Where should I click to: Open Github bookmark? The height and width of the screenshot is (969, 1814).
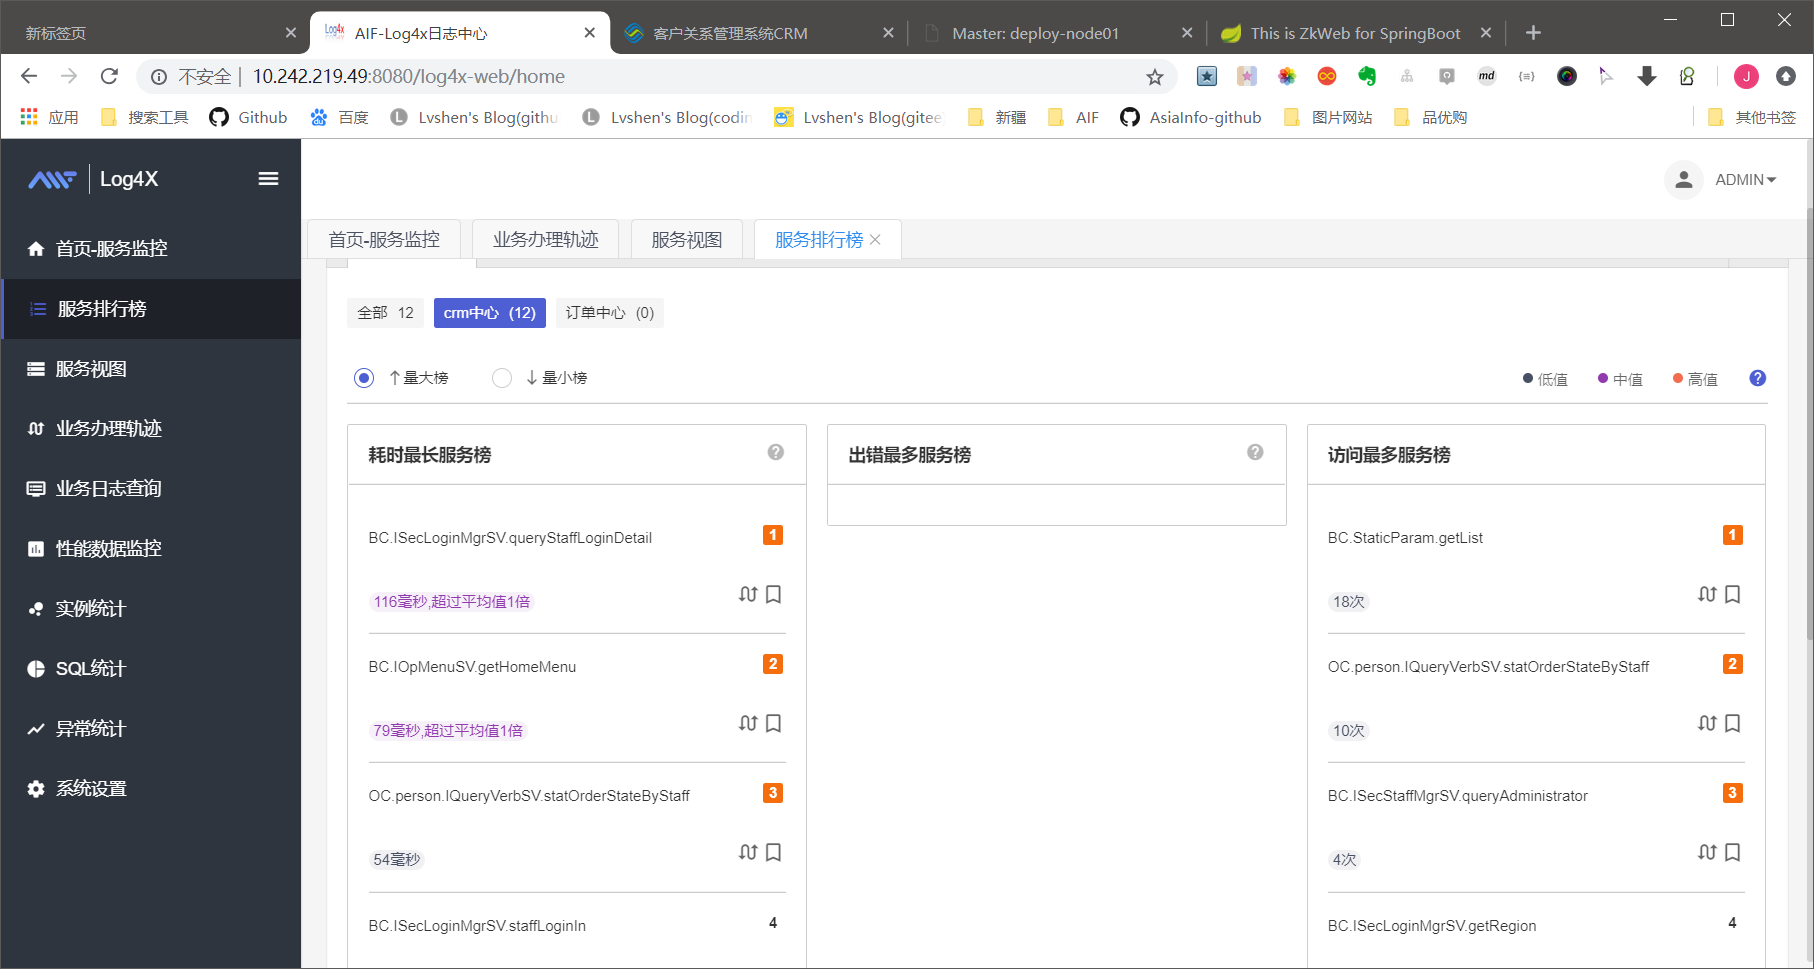pyautogui.click(x=248, y=118)
